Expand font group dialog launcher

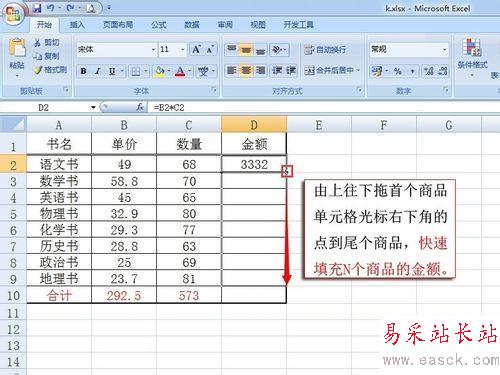click(214, 89)
